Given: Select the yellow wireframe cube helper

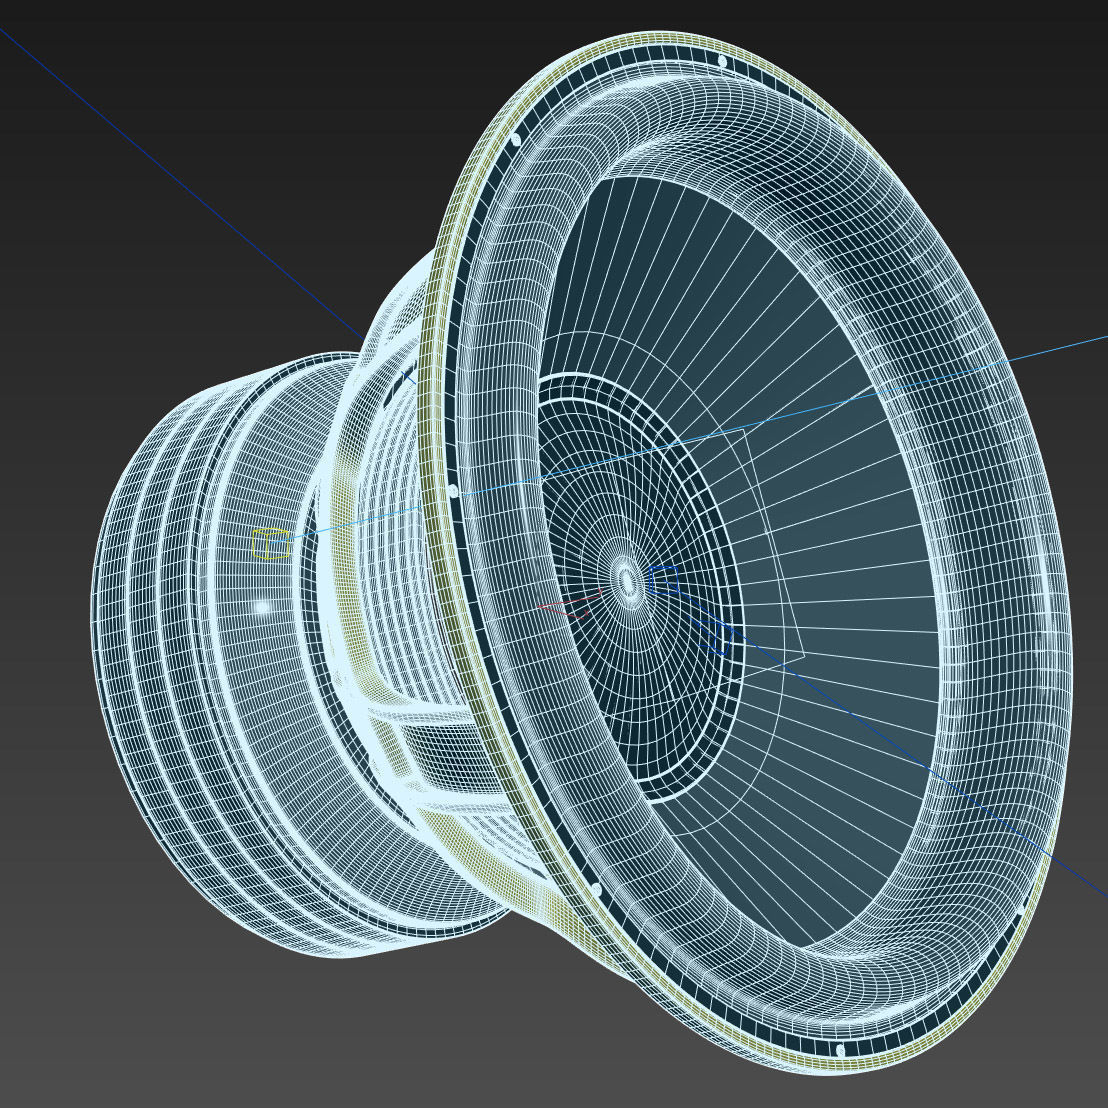Looking at the screenshot, I should (271, 543).
